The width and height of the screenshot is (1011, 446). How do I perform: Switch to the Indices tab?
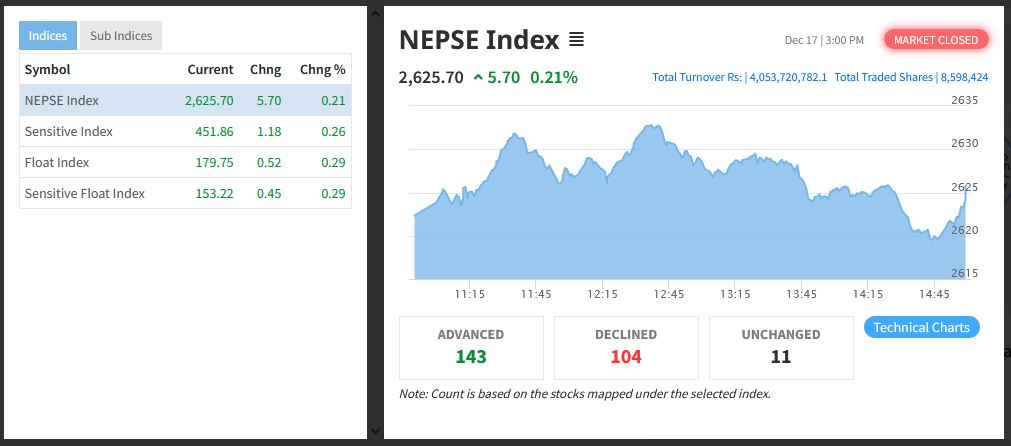pos(48,36)
